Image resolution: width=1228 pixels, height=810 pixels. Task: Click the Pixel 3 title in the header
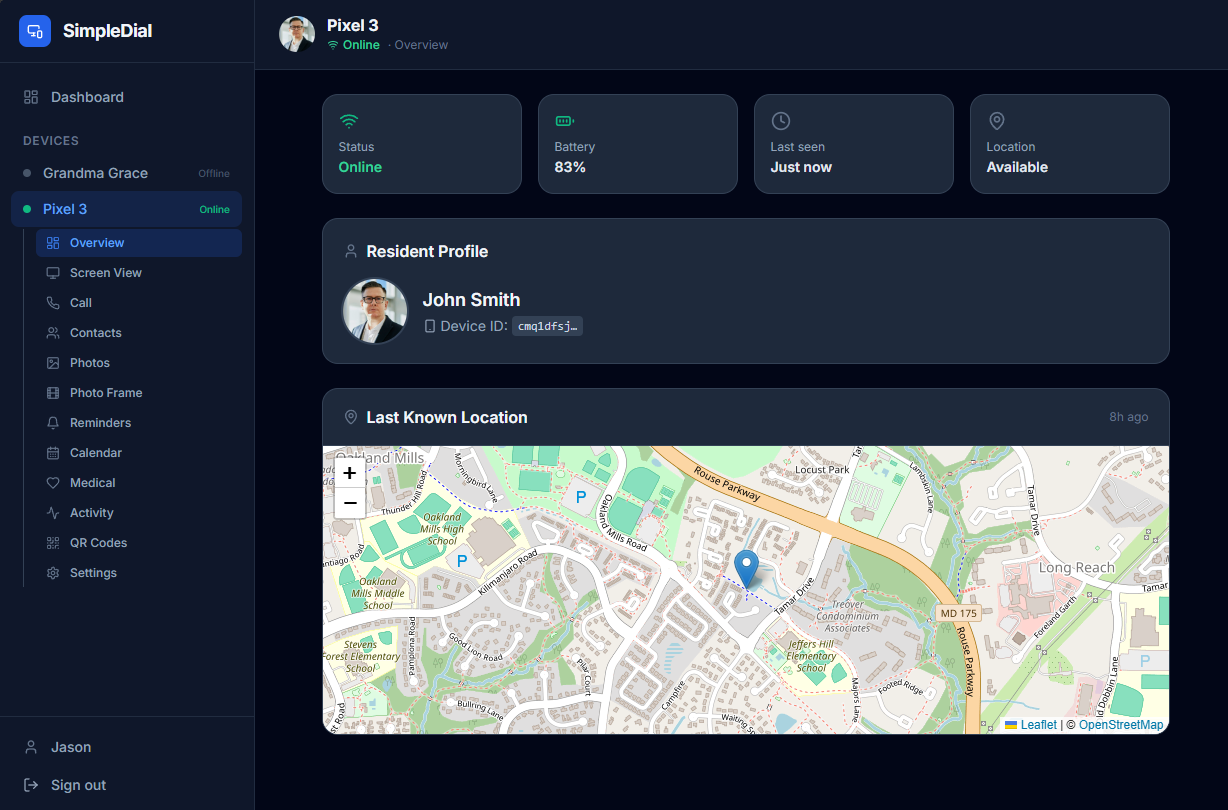(353, 26)
